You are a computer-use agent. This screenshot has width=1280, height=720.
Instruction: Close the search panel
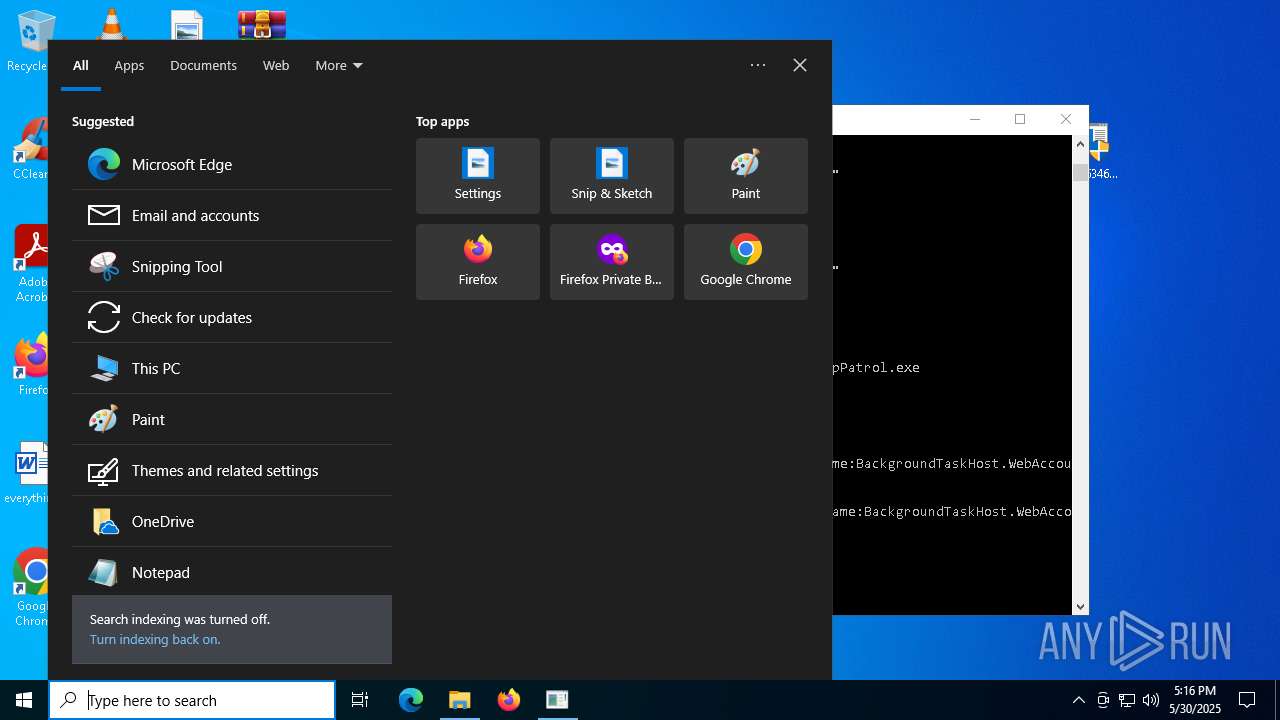pos(800,65)
